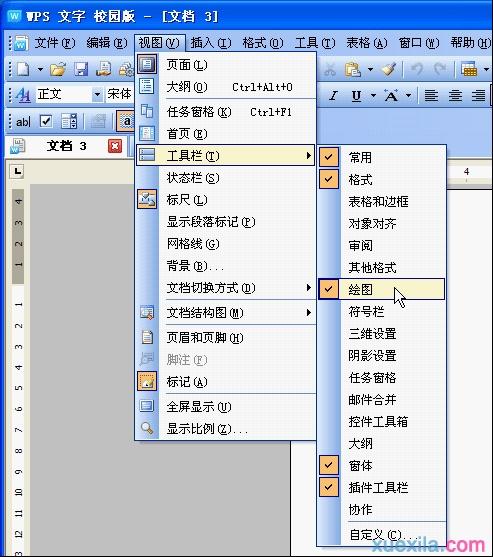Uncheck the 绘图 toolbar entry
The width and height of the screenshot is (493, 557).
[x=381, y=289]
